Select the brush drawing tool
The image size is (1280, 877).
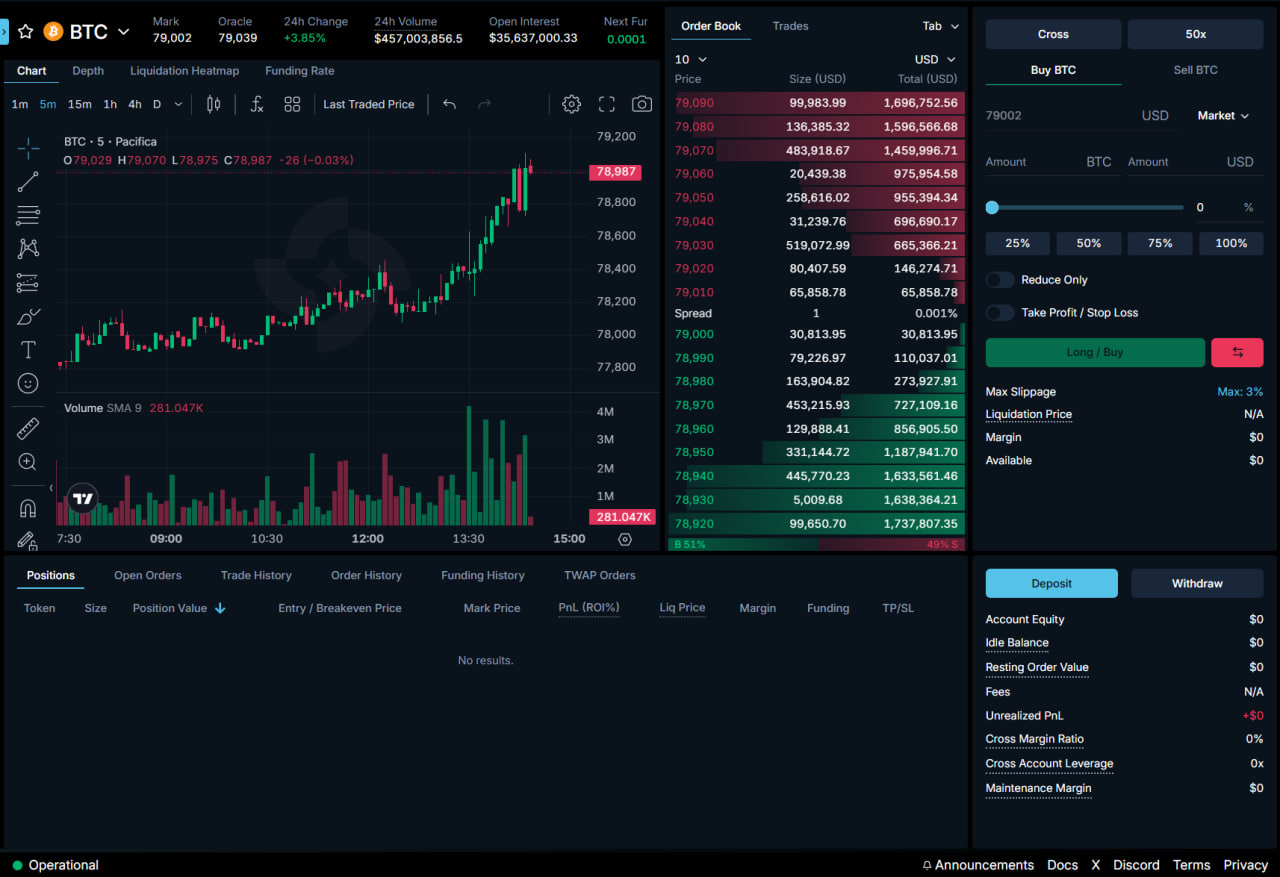point(28,316)
